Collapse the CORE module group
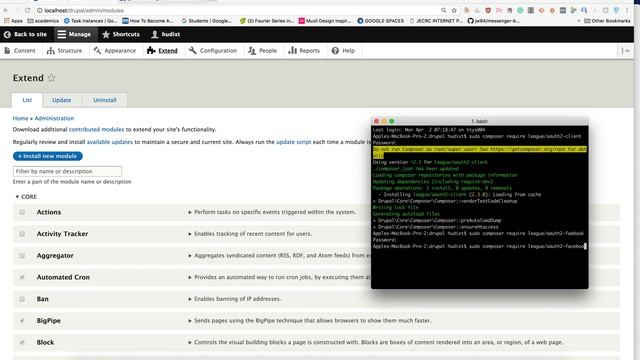This screenshot has height=360, width=640. (x=26, y=197)
